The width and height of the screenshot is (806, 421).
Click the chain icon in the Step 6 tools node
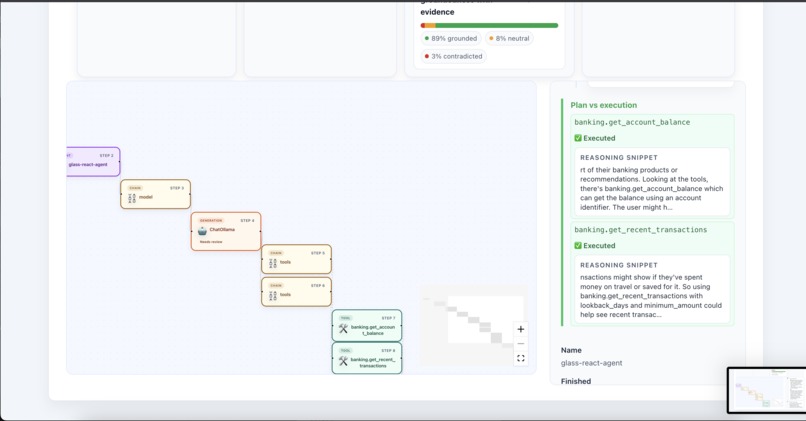point(272,296)
